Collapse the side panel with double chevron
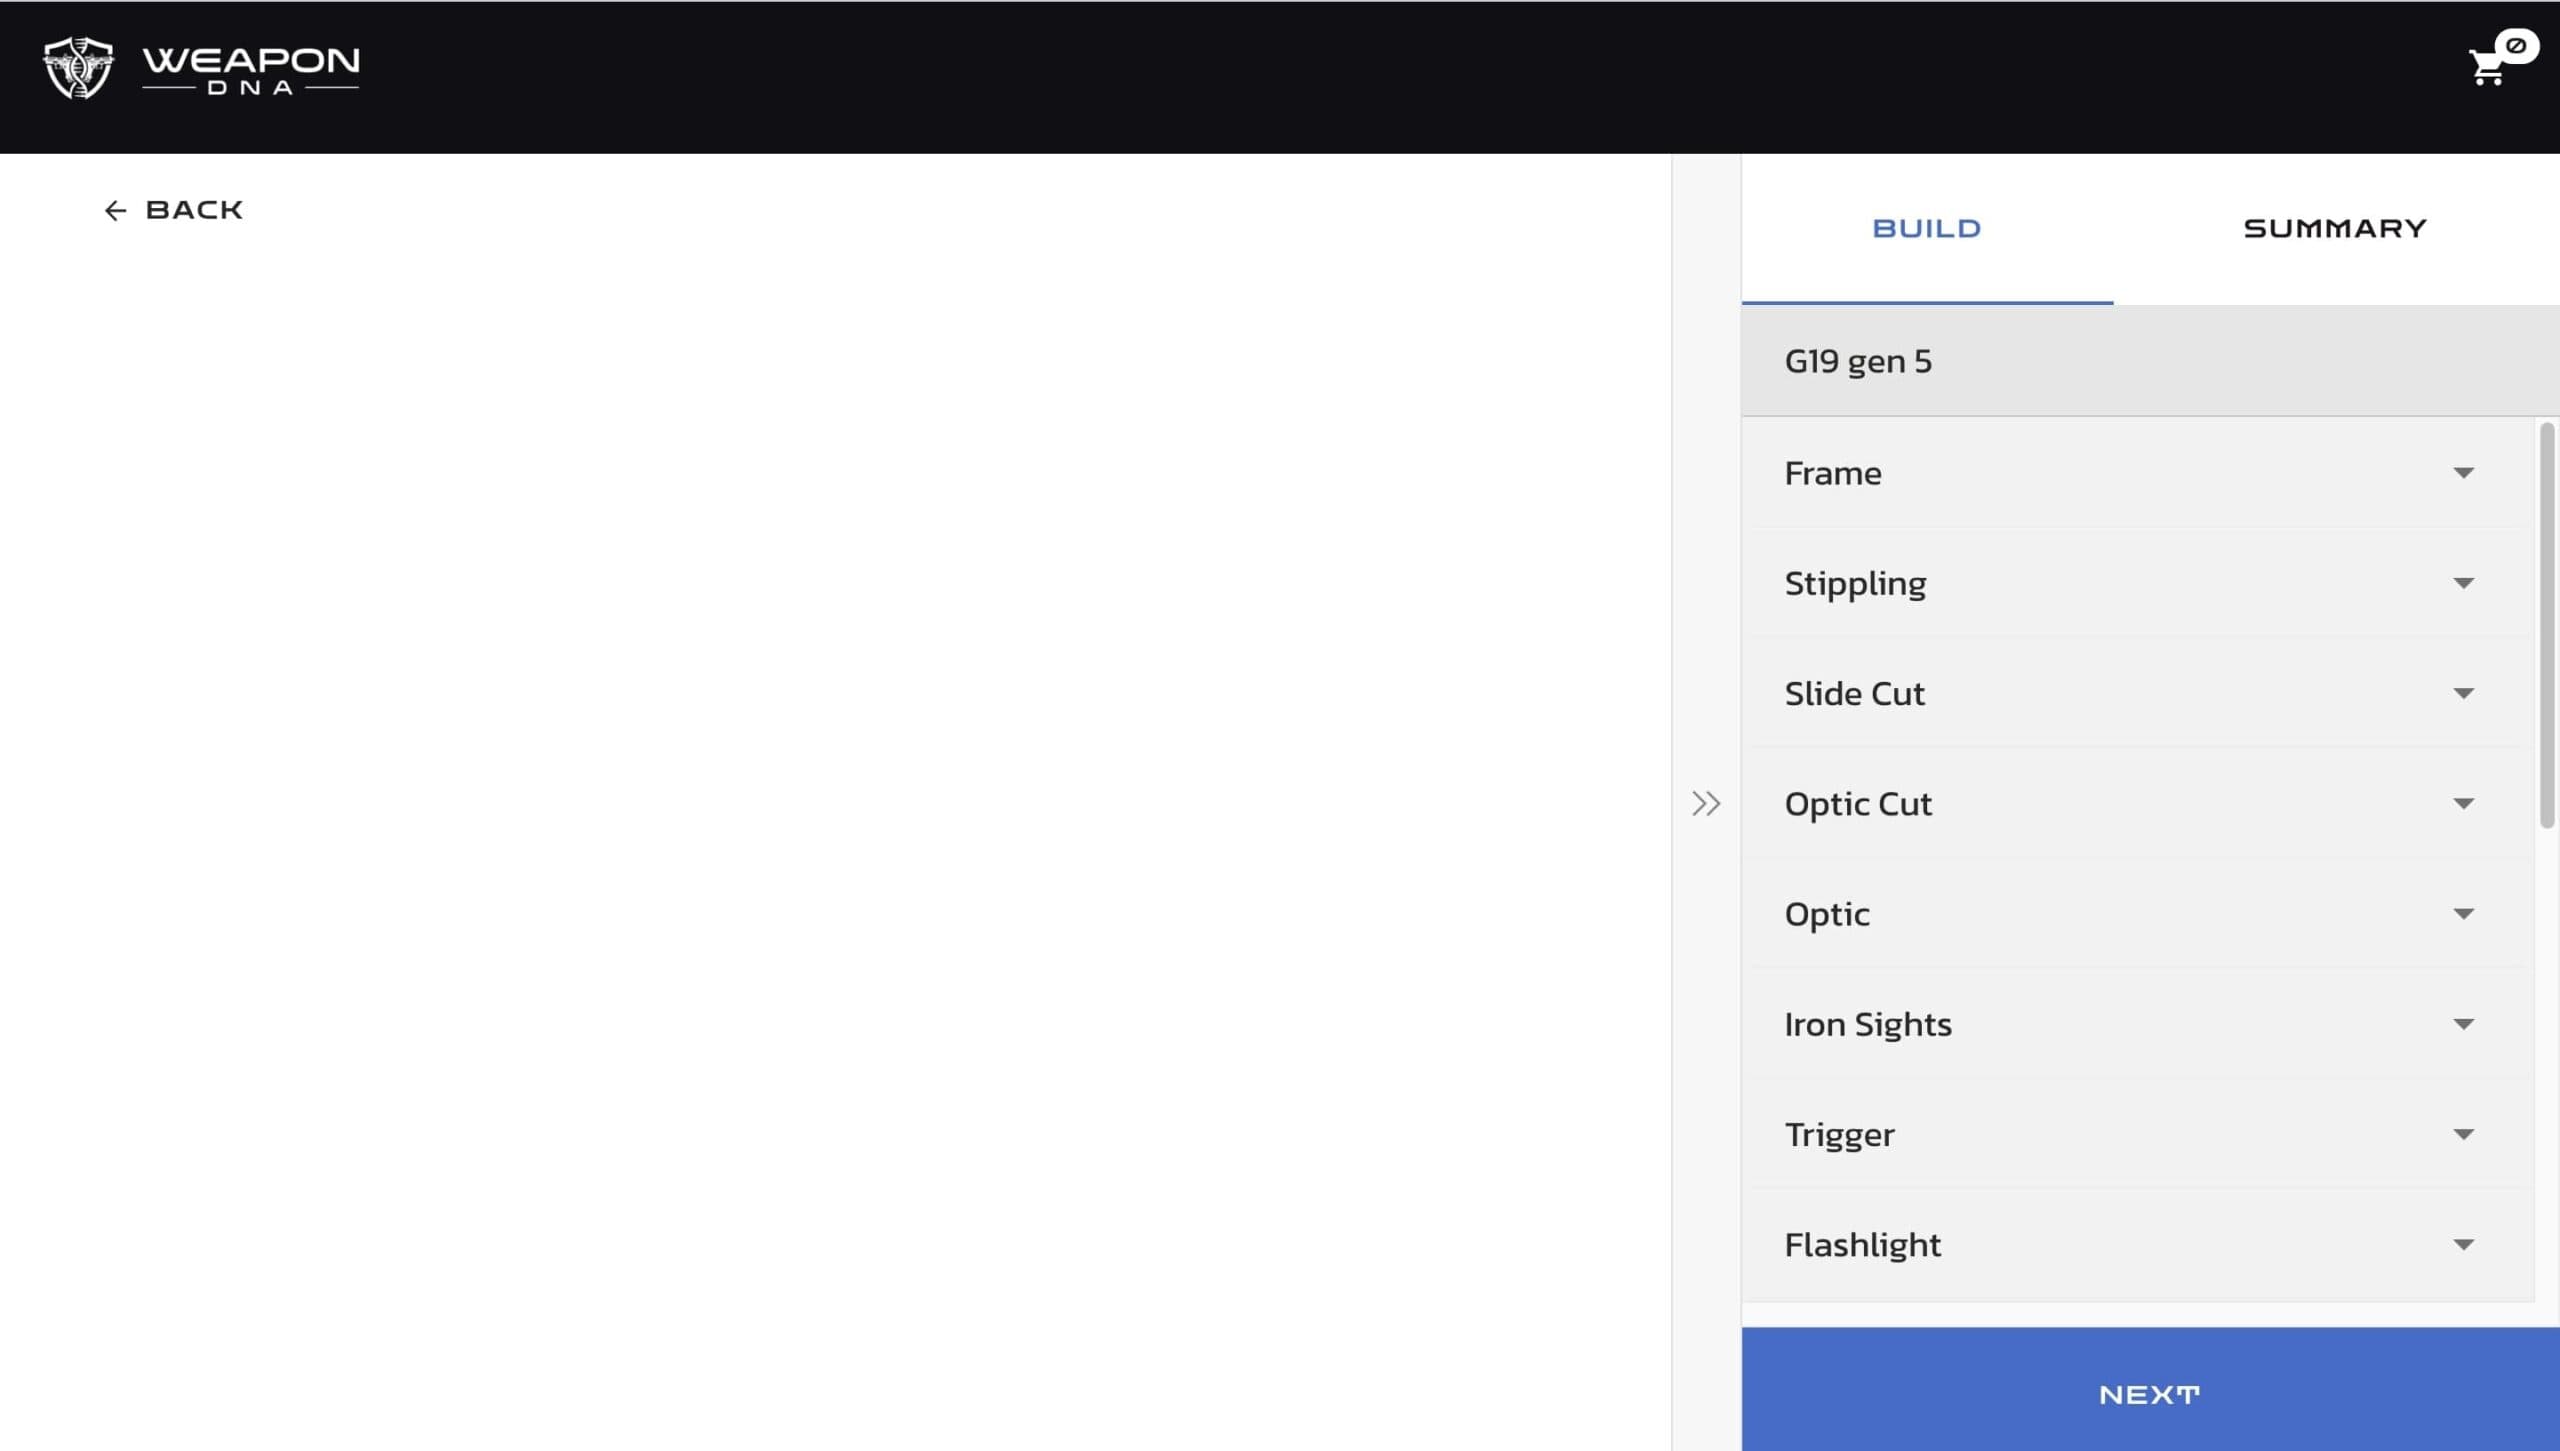2560x1451 pixels. click(1706, 803)
